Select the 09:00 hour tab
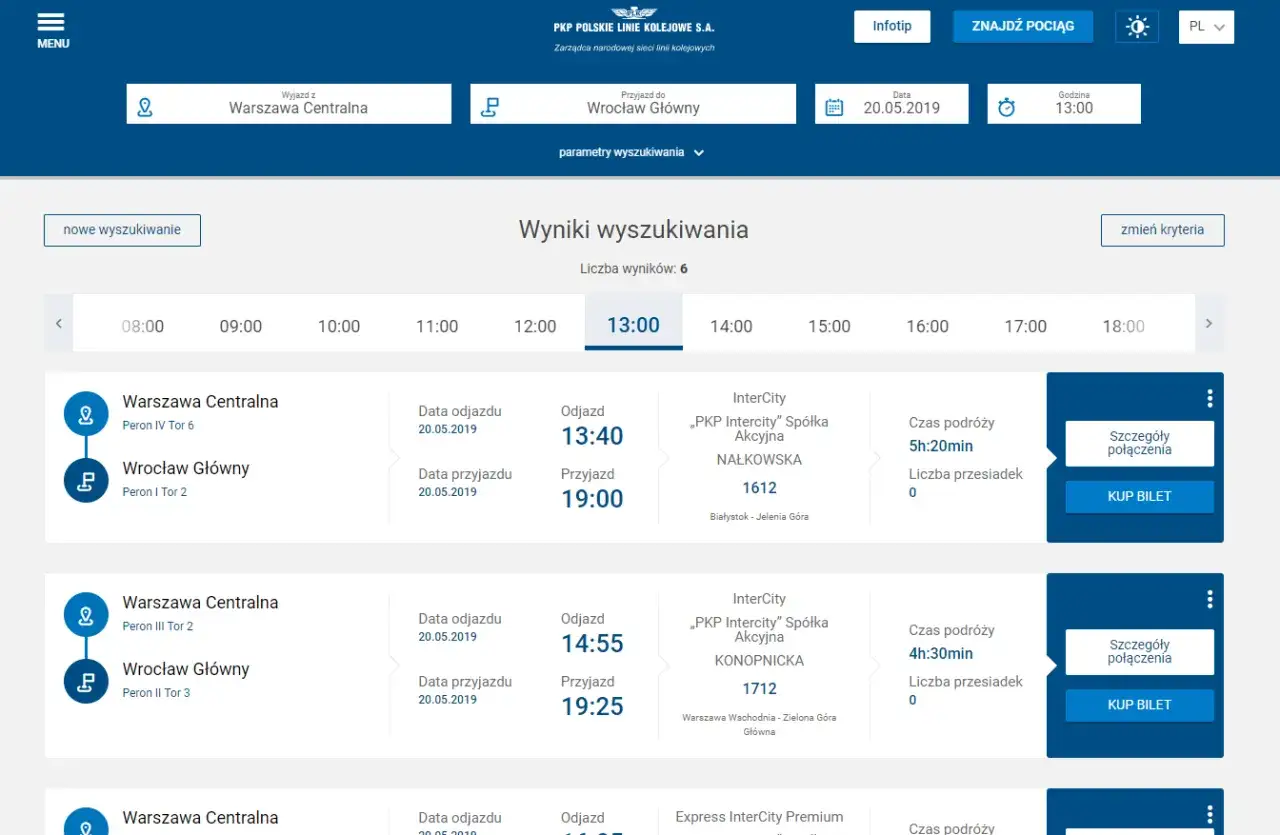Viewport: 1280px width, 835px height. (x=241, y=325)
